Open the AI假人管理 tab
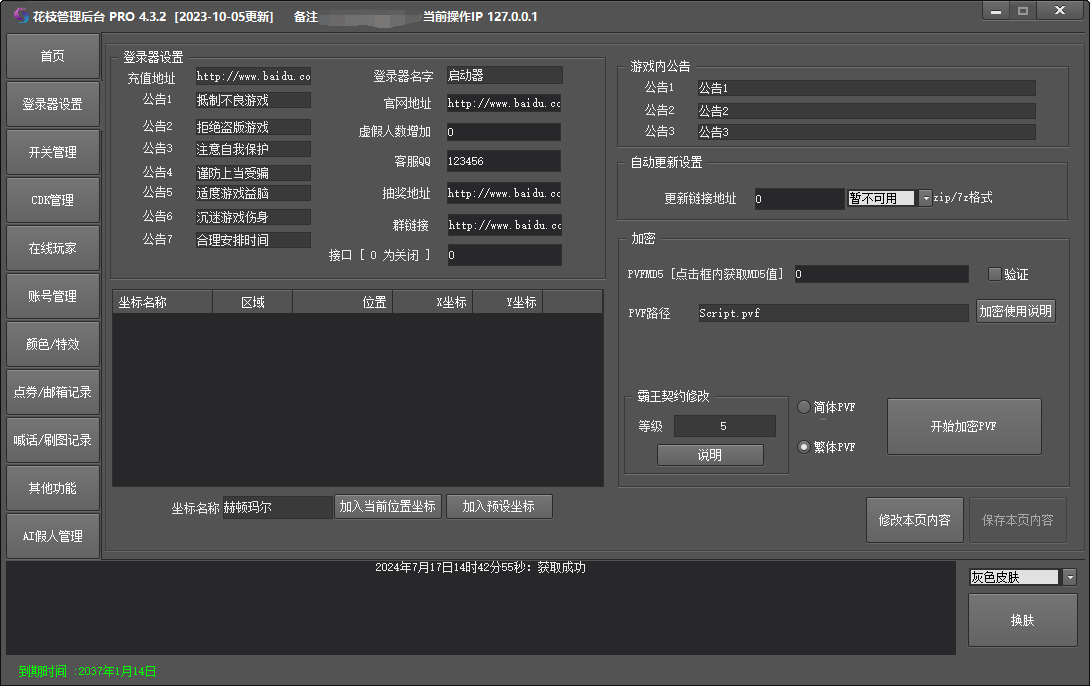 (x=53, y=536)
